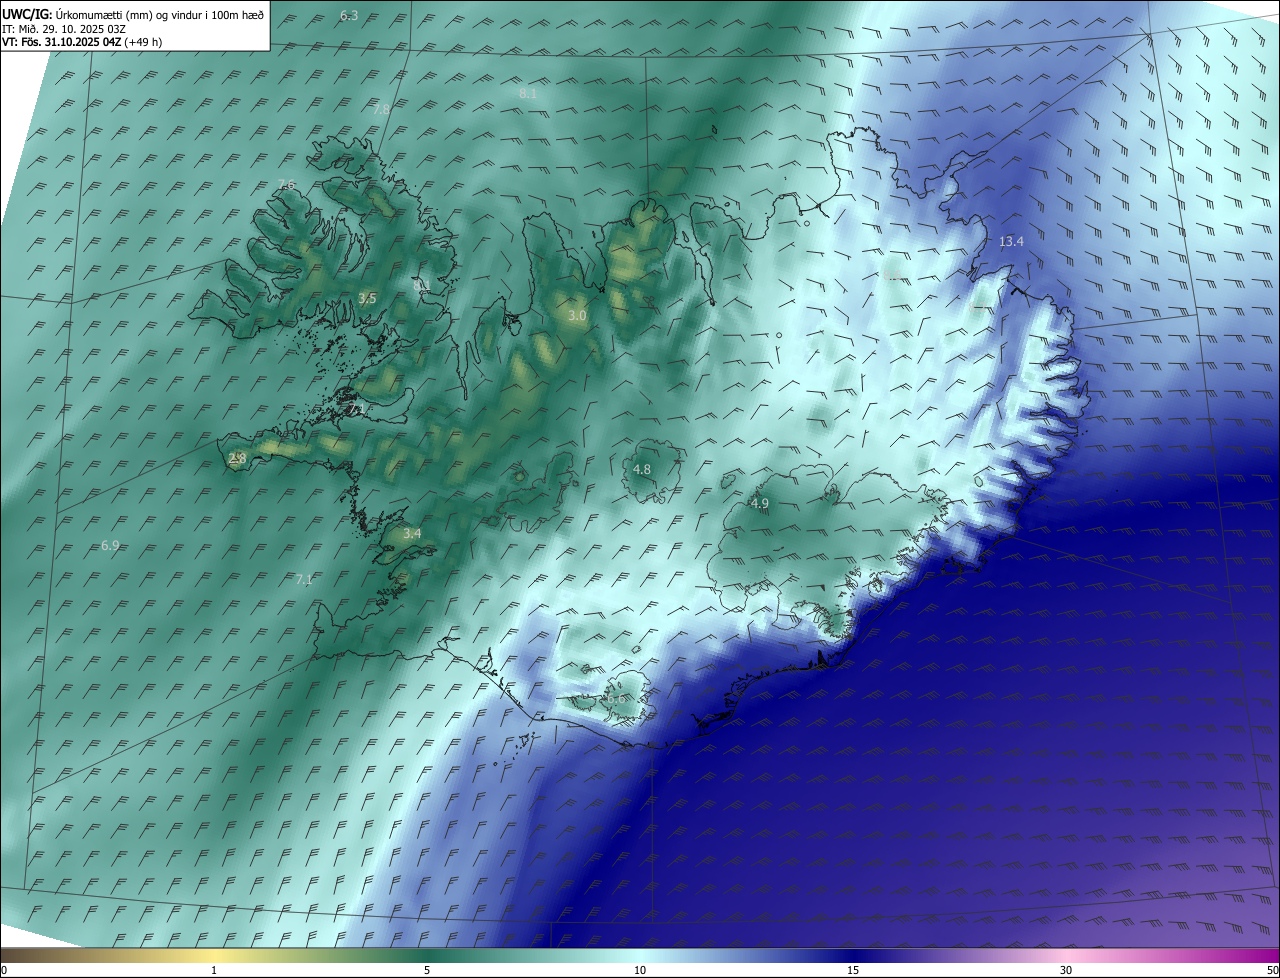Screen dimensions: 1280x978
Task: Click the 15 tick on the color scale
Action: pyautogui.click(x=853, y=970)
